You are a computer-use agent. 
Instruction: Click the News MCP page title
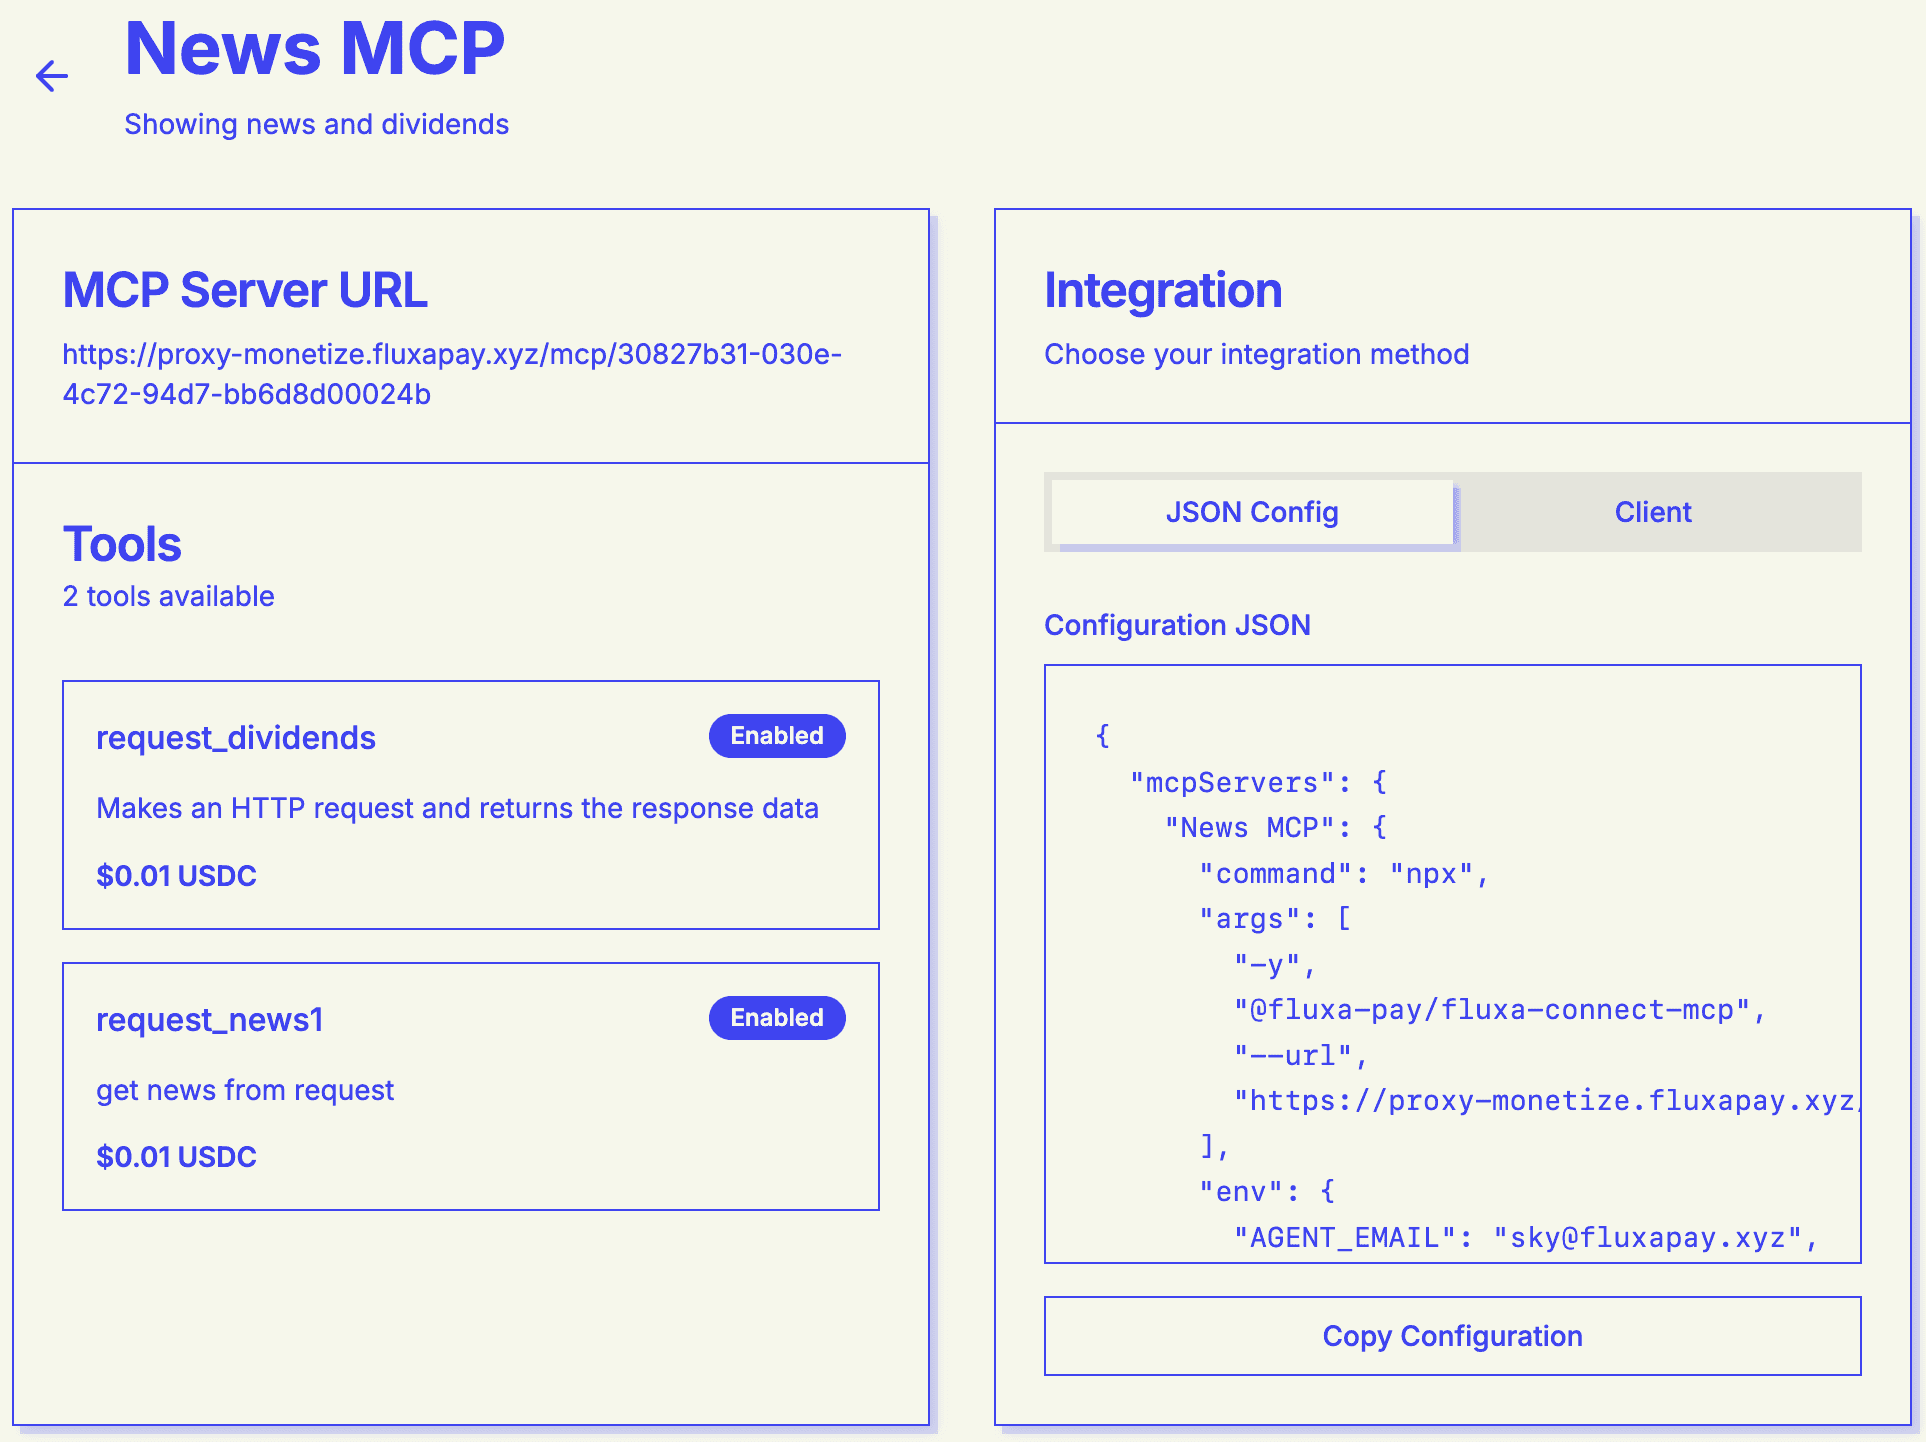pyautogui.click(x=314, y=48)
